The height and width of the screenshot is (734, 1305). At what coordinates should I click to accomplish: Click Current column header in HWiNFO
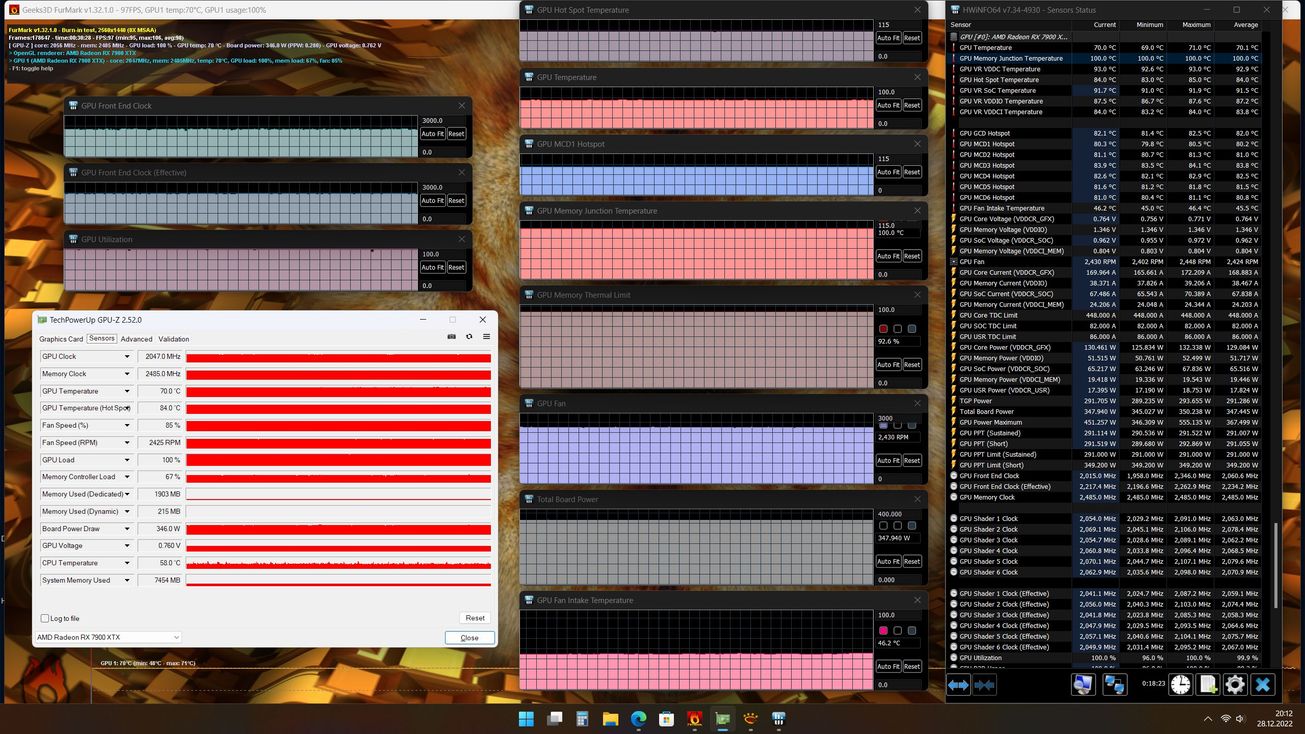click(x=1105, y=24)
